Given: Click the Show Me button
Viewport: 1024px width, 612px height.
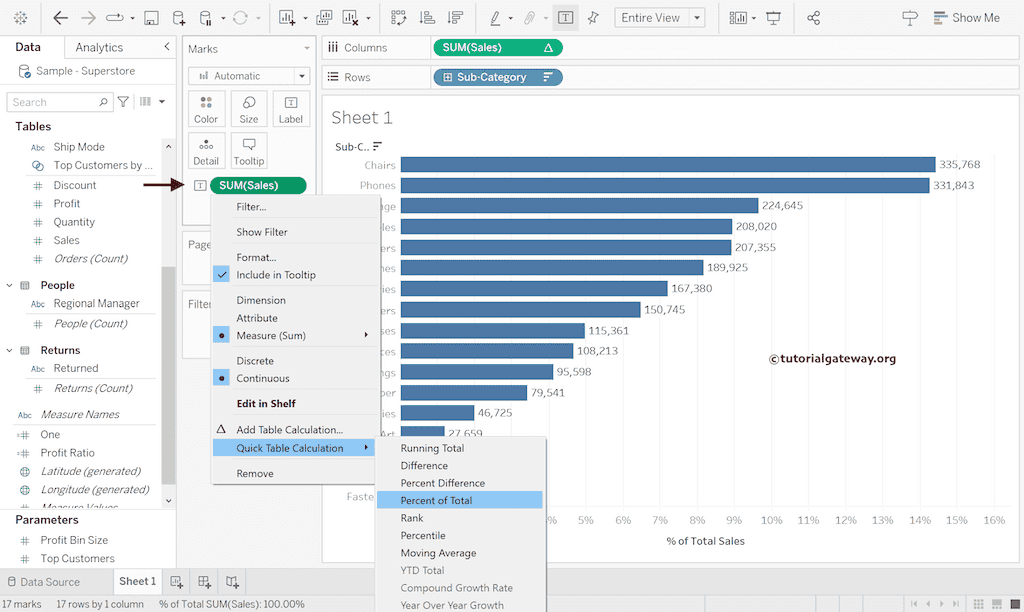Looking at the screenshot, I should coord(965,18).
